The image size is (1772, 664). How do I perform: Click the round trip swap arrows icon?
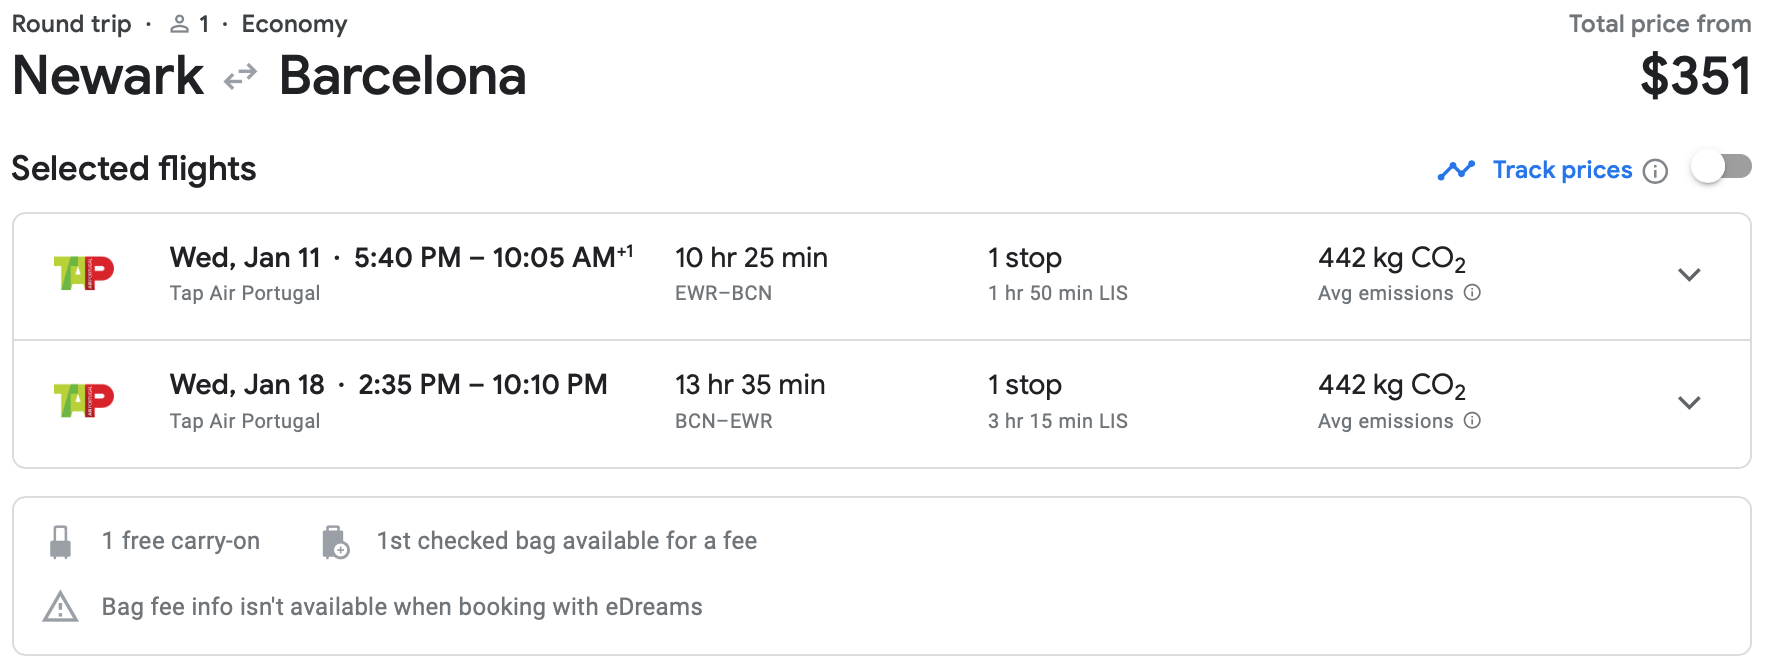240,77
